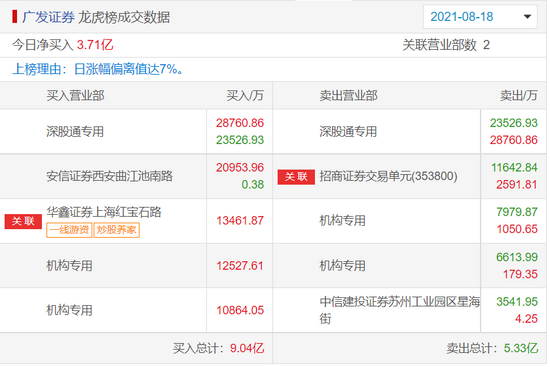Click the 关联 badge beside 华鑫证券
The height and width of the screenshot is (367, 550).
click(23, 221)
